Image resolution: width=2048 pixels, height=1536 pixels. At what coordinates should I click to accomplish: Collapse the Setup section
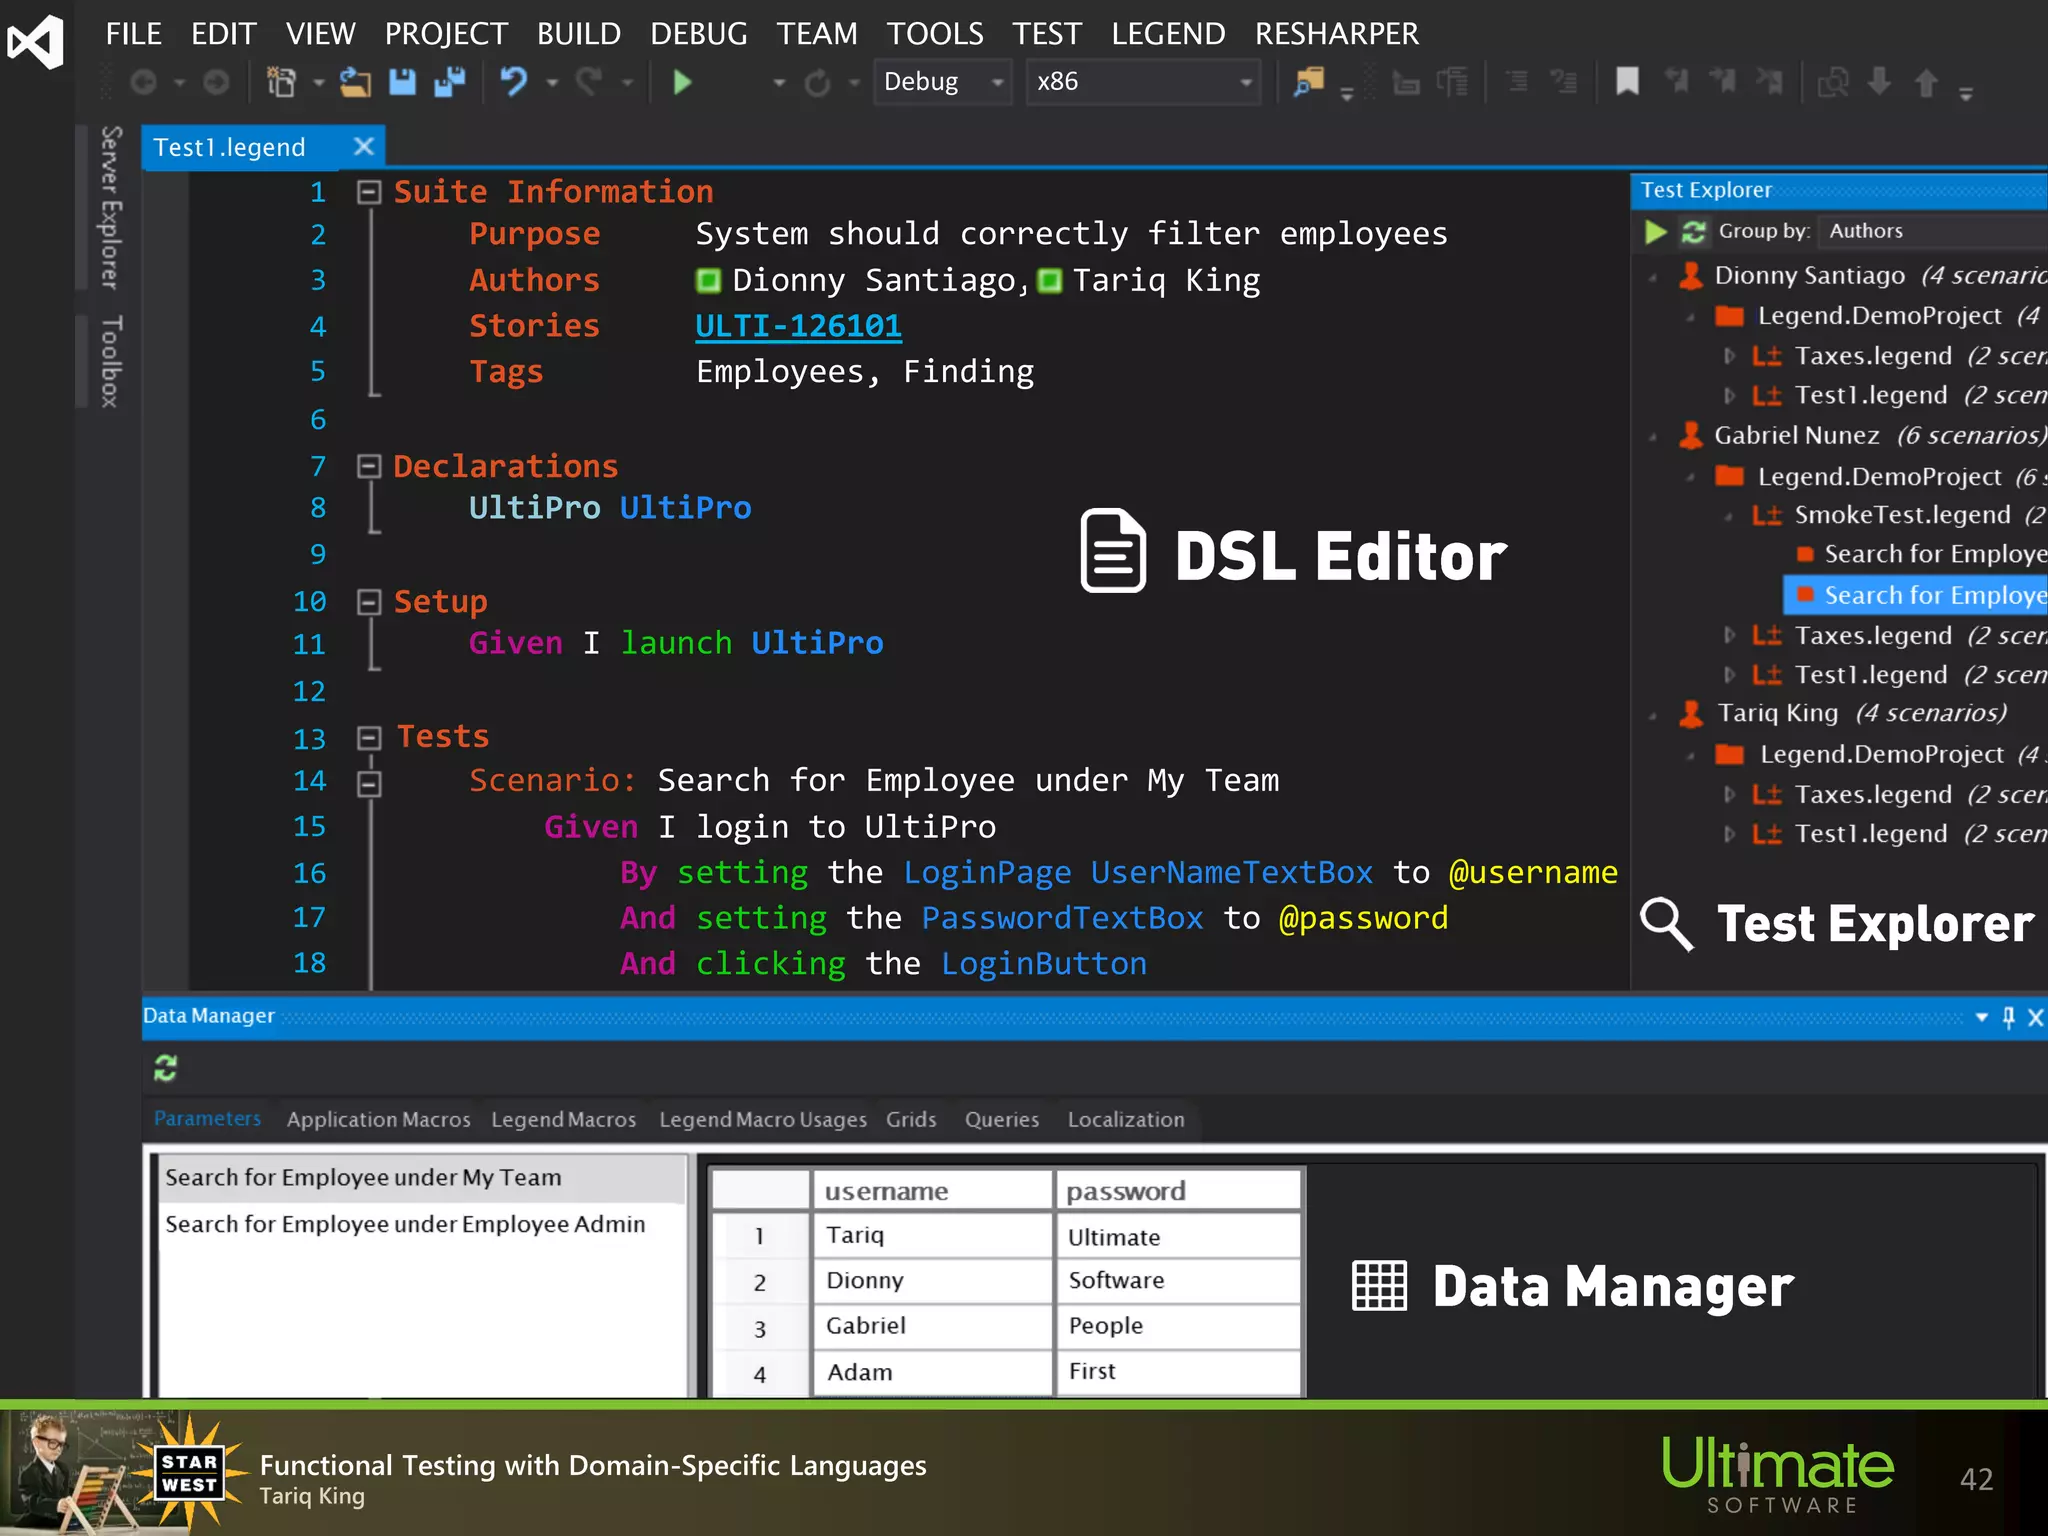tap(369, 602)
